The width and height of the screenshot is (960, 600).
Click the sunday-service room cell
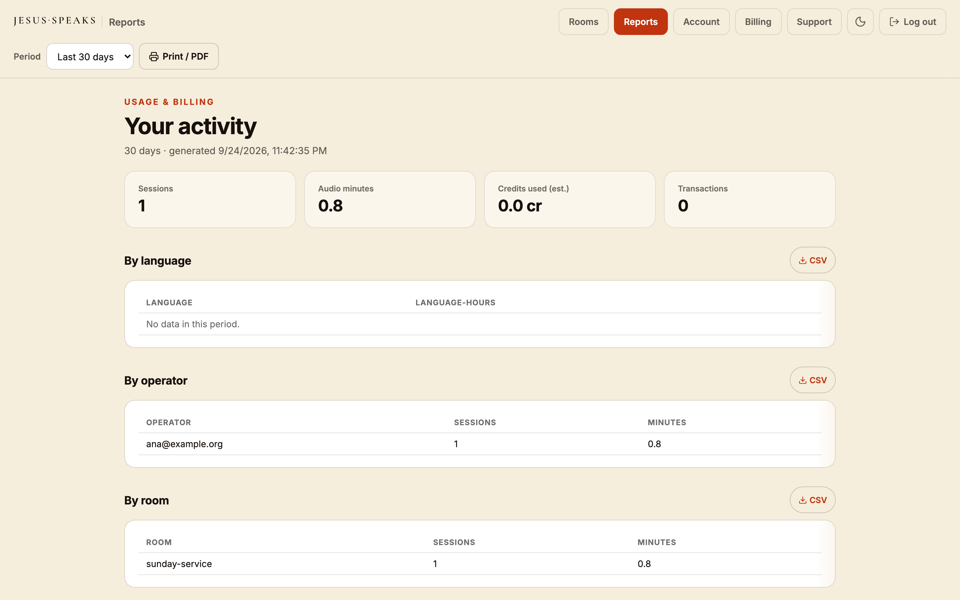[x=179, y=564]
